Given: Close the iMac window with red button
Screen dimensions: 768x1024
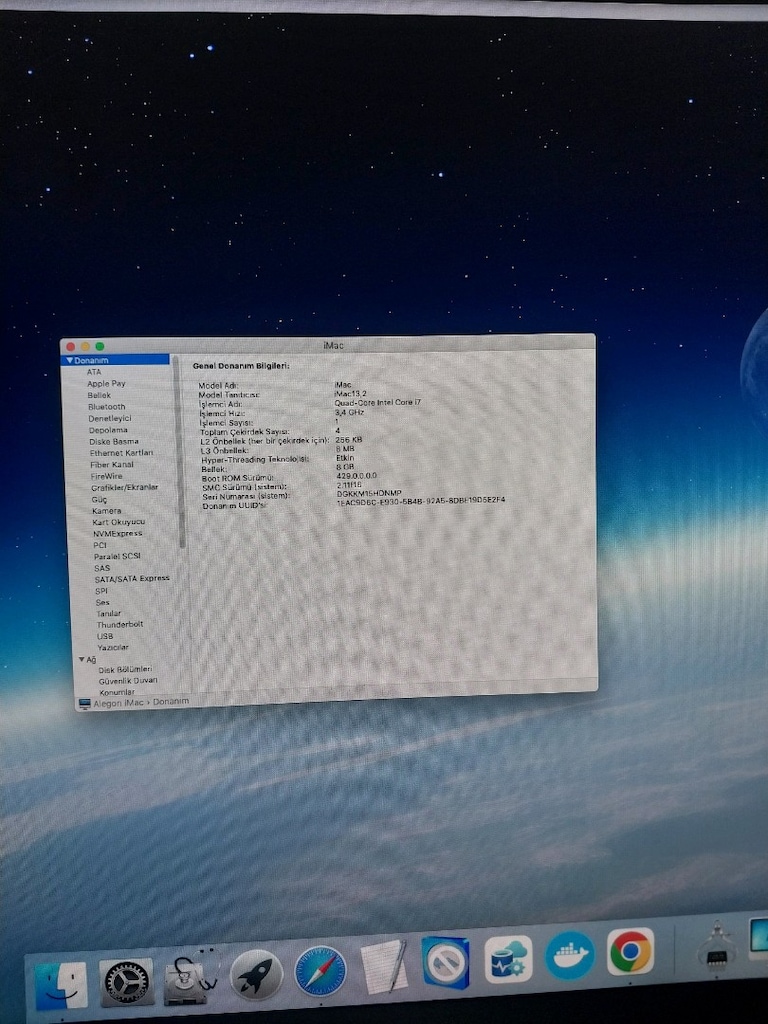Looking at the screenshot, I should tap(71, 347).
